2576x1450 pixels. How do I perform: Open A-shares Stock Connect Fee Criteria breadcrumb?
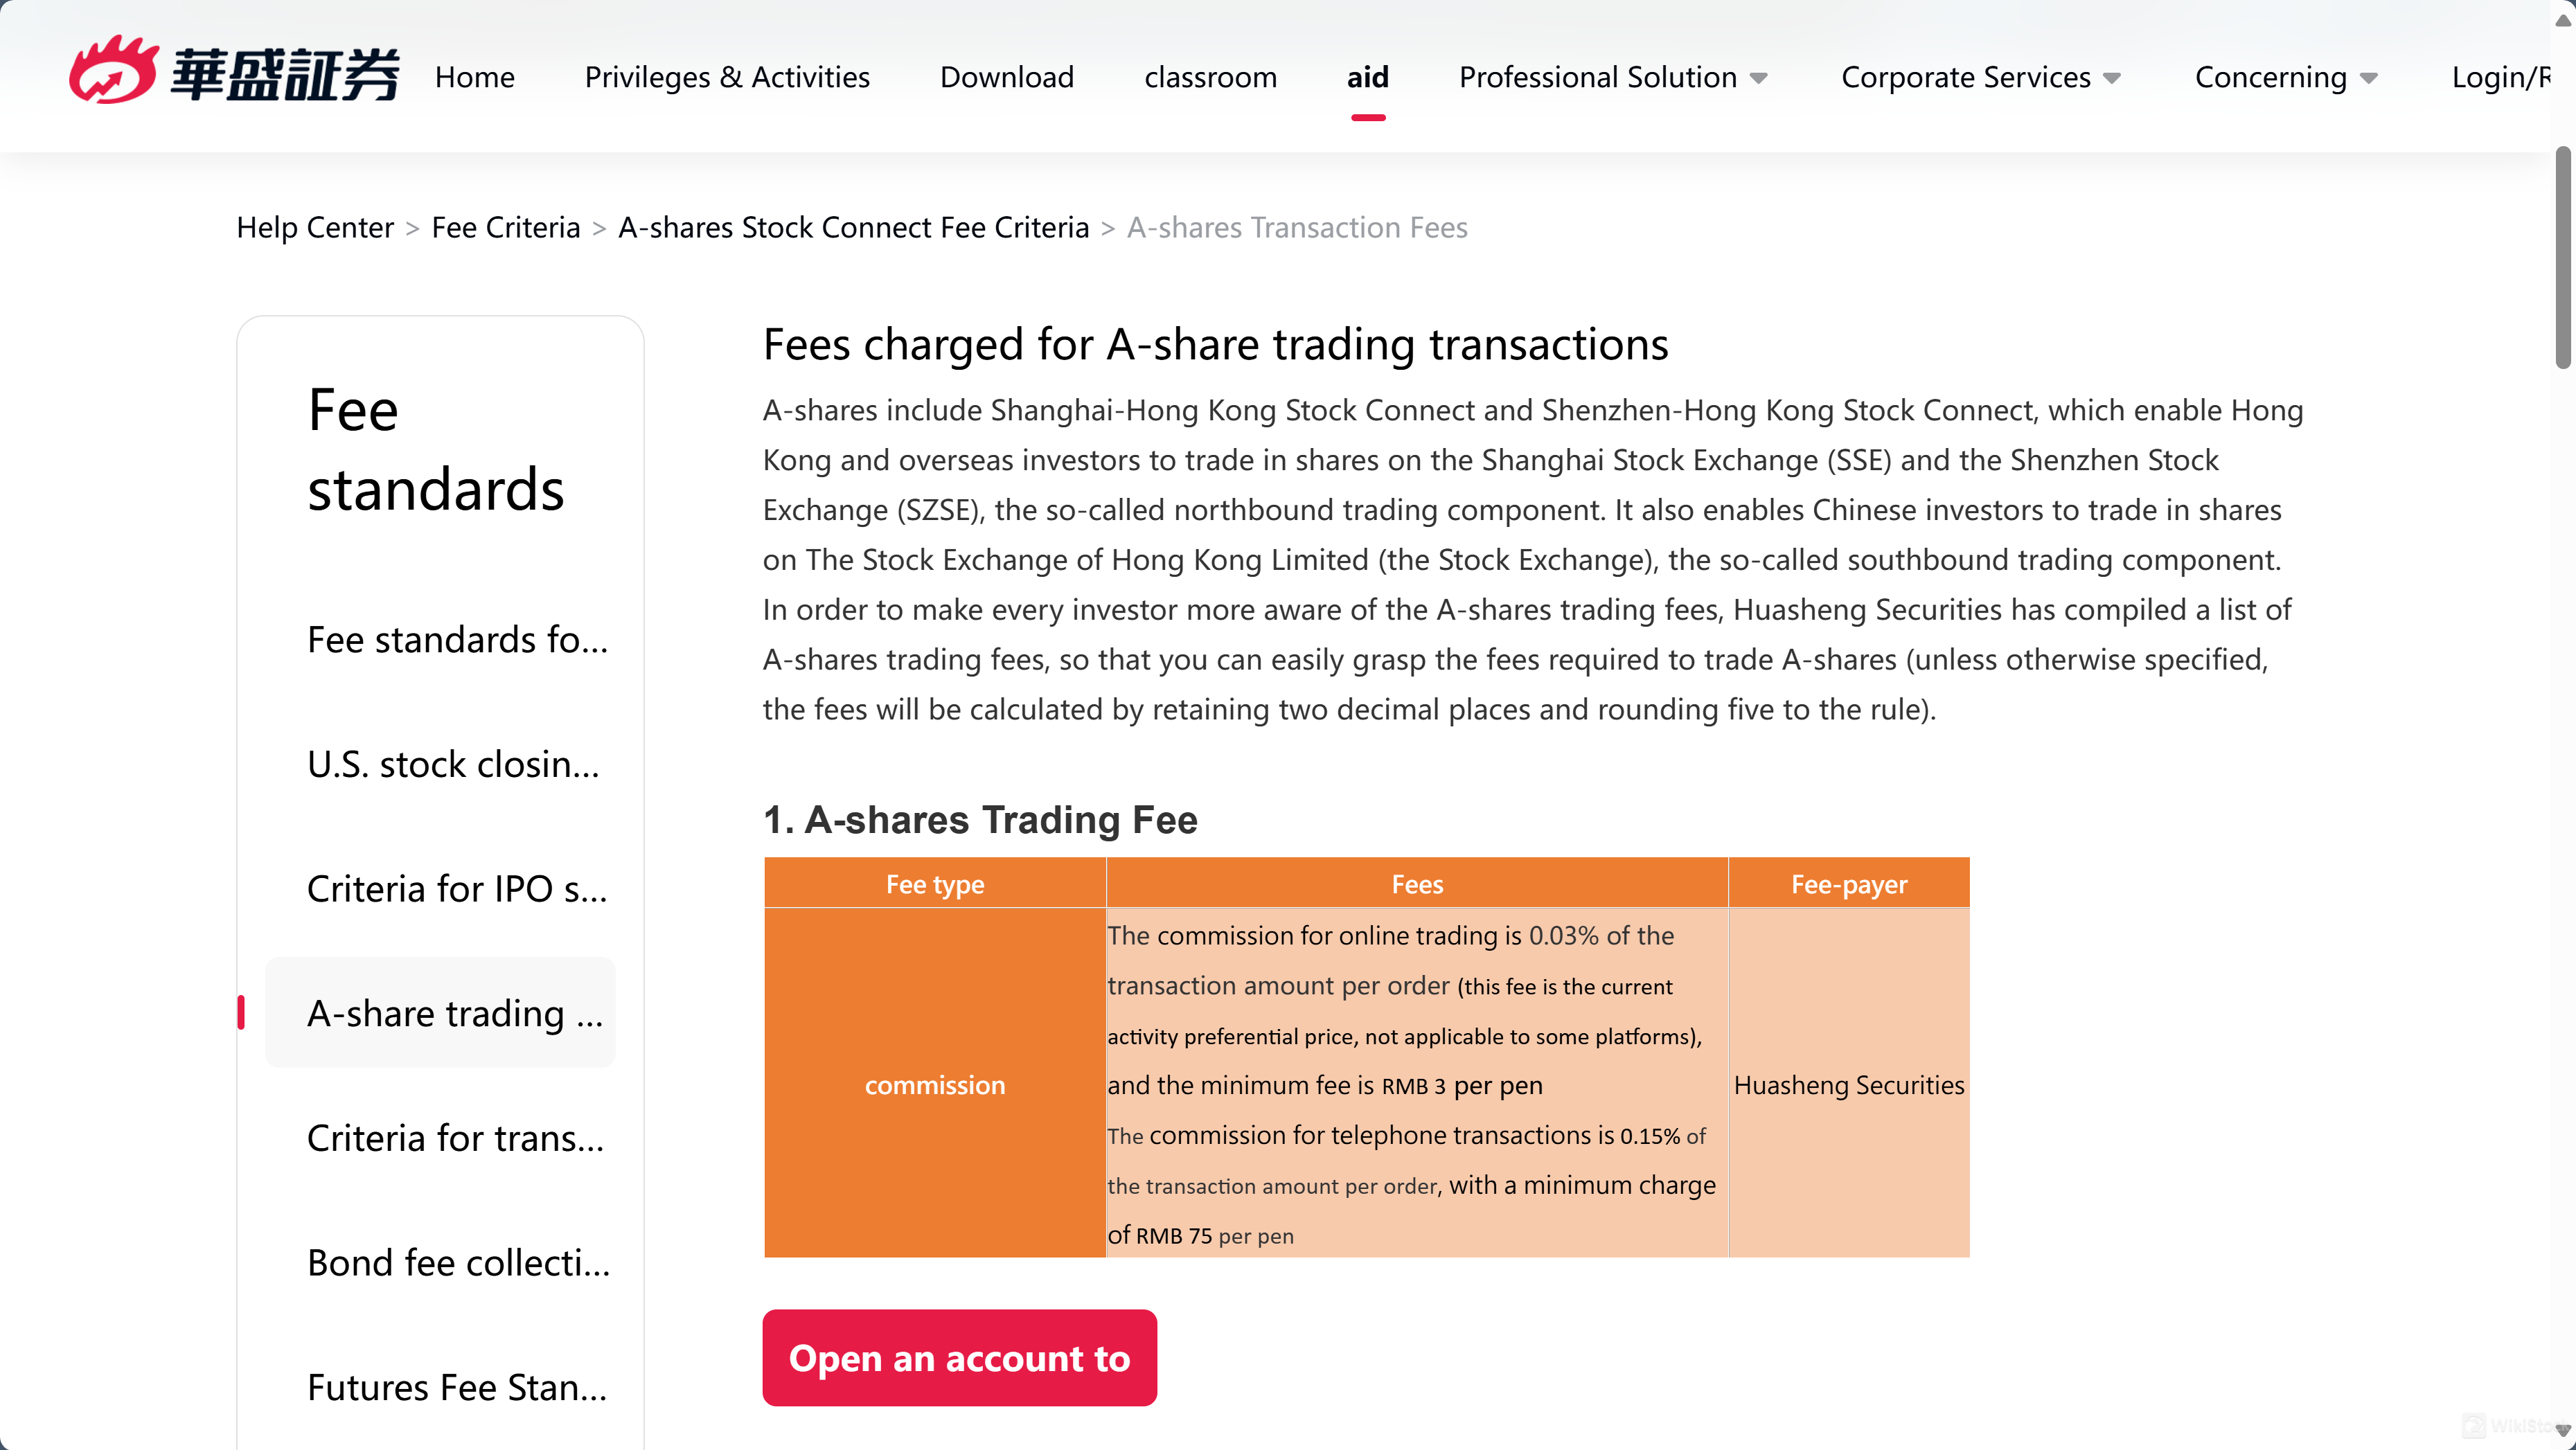(x=853, y=227)
